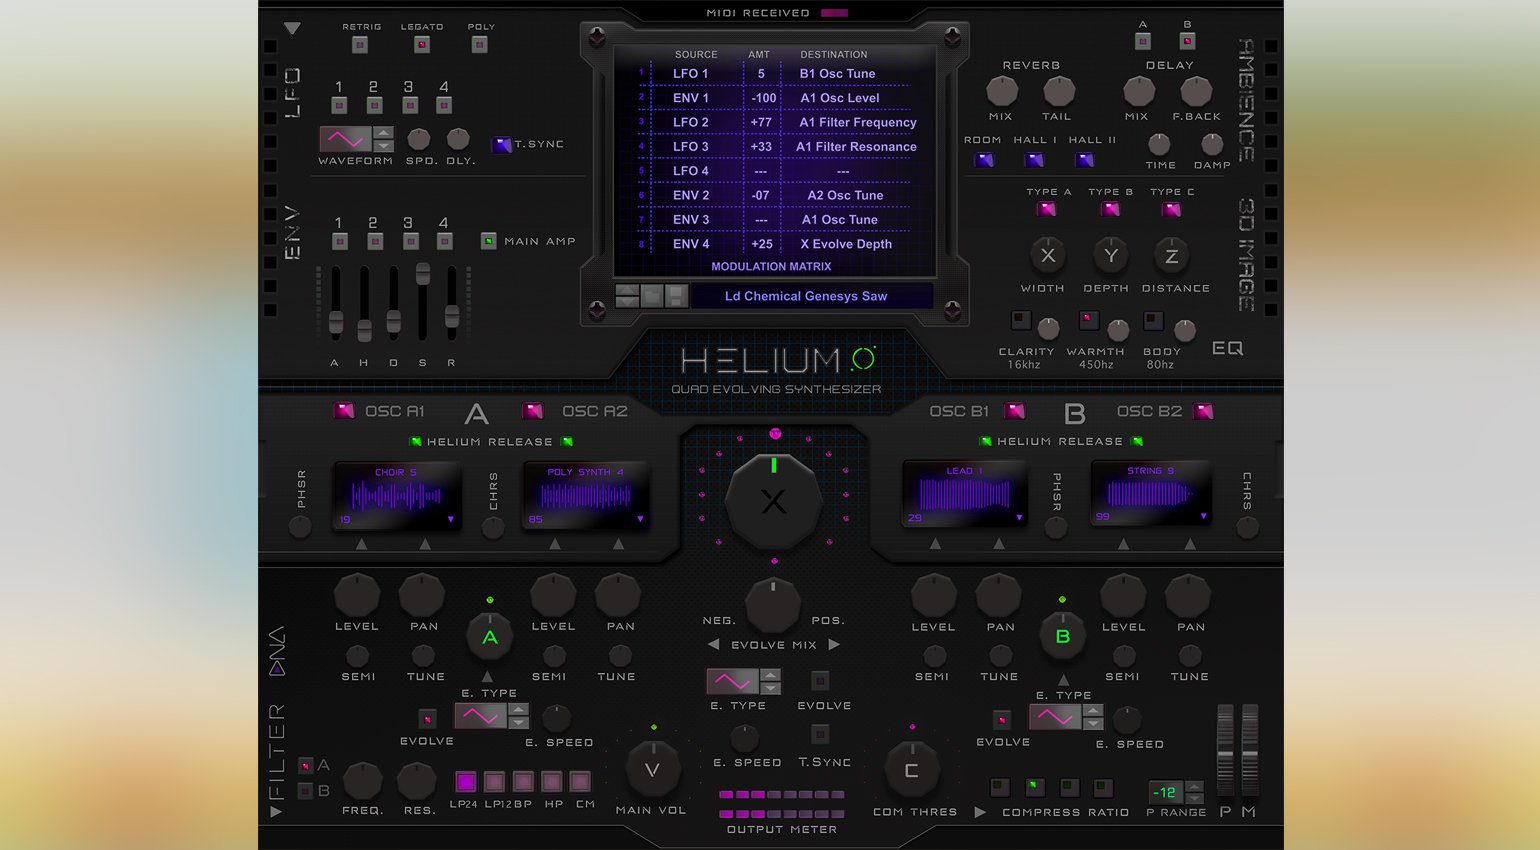Select 3D image TYPE A

(1047, 209)
